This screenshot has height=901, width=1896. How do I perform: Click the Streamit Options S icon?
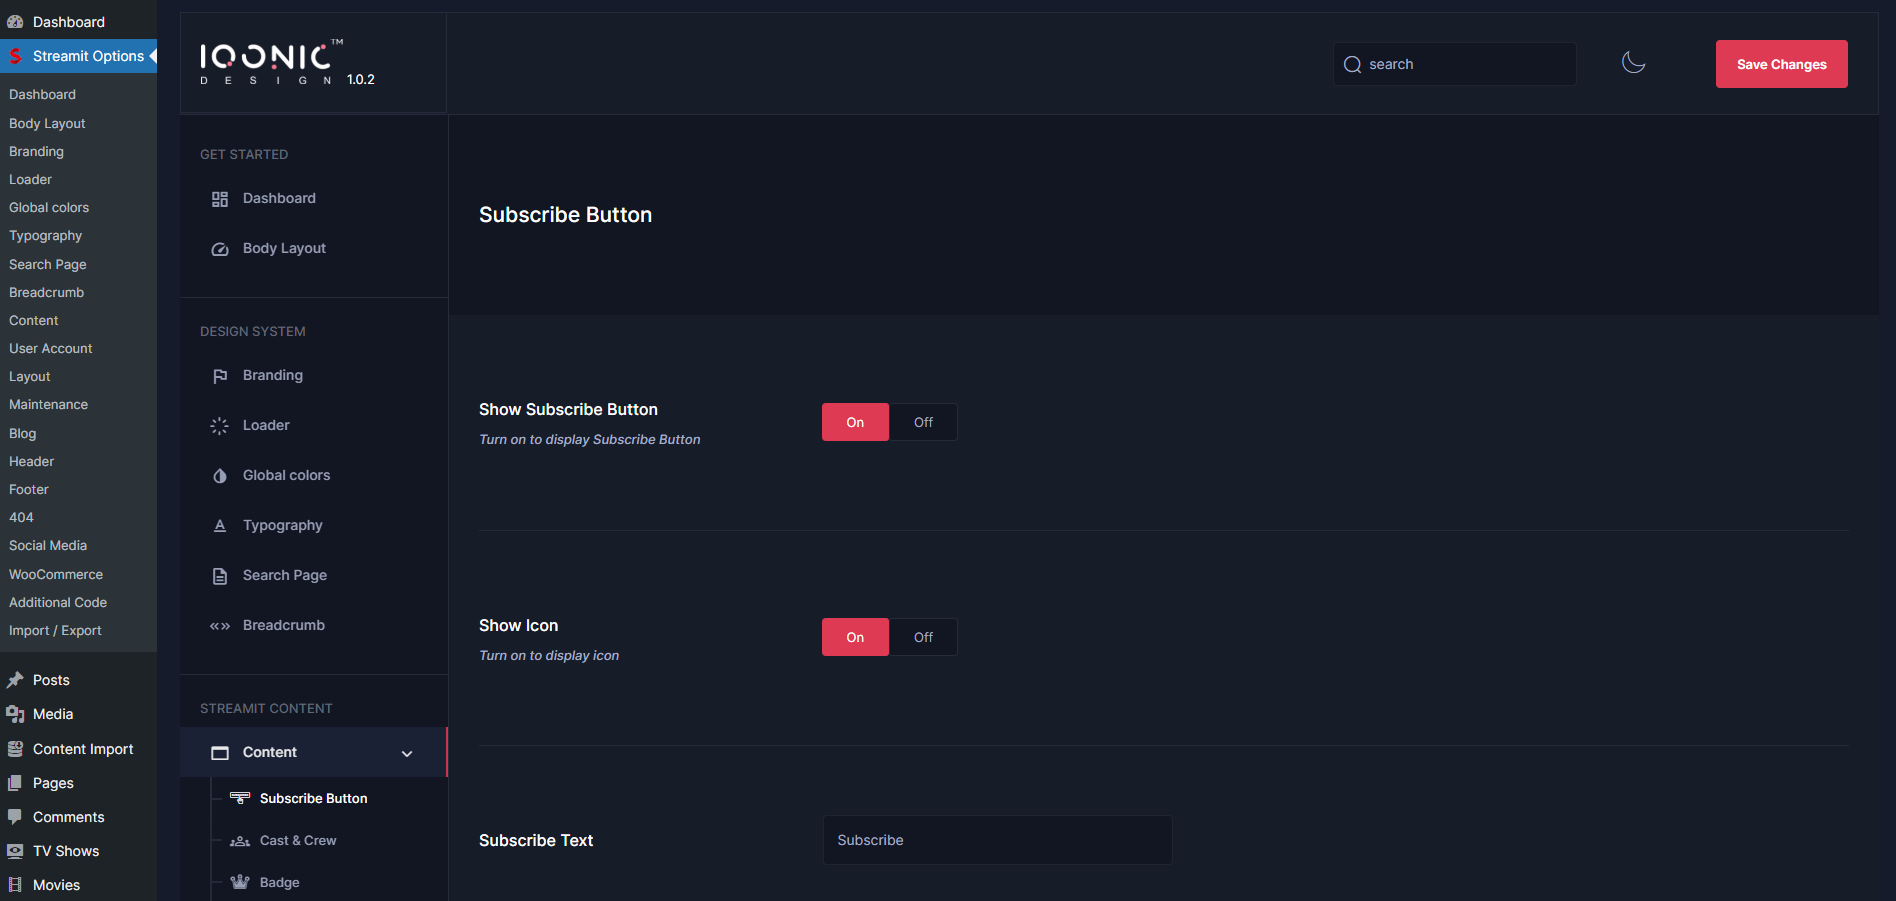point(15,56)
